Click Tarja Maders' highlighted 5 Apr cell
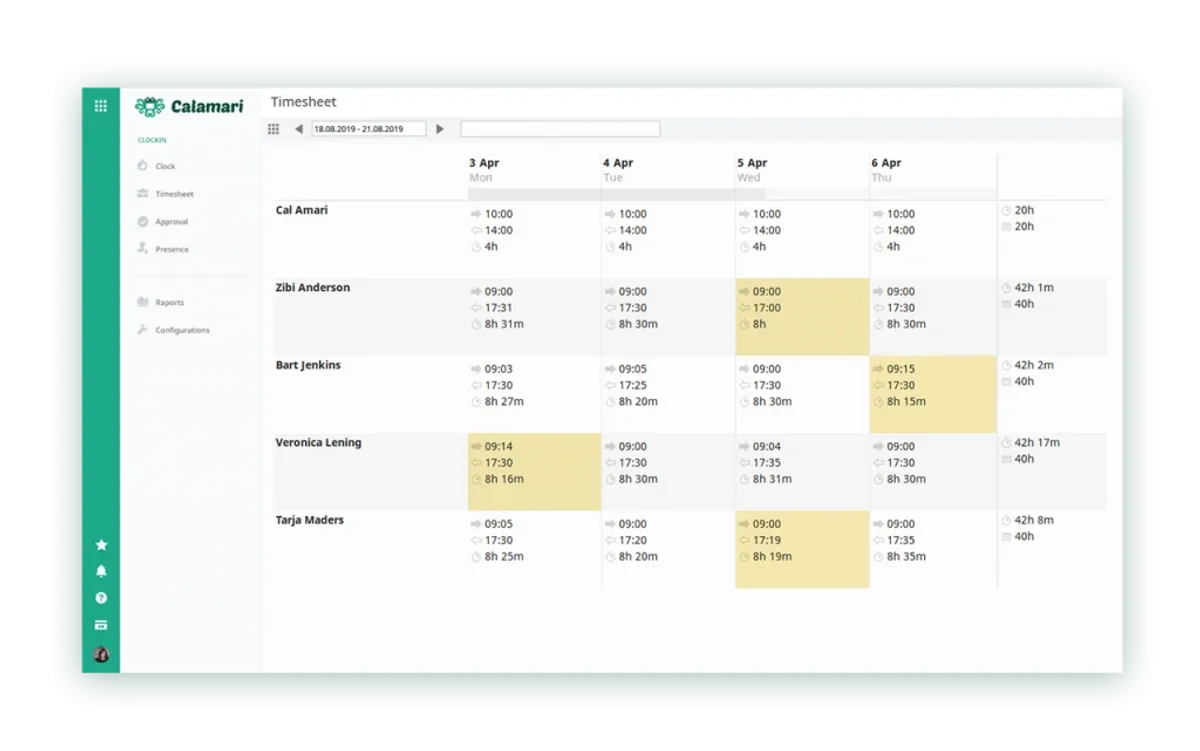 pos(802,549)
